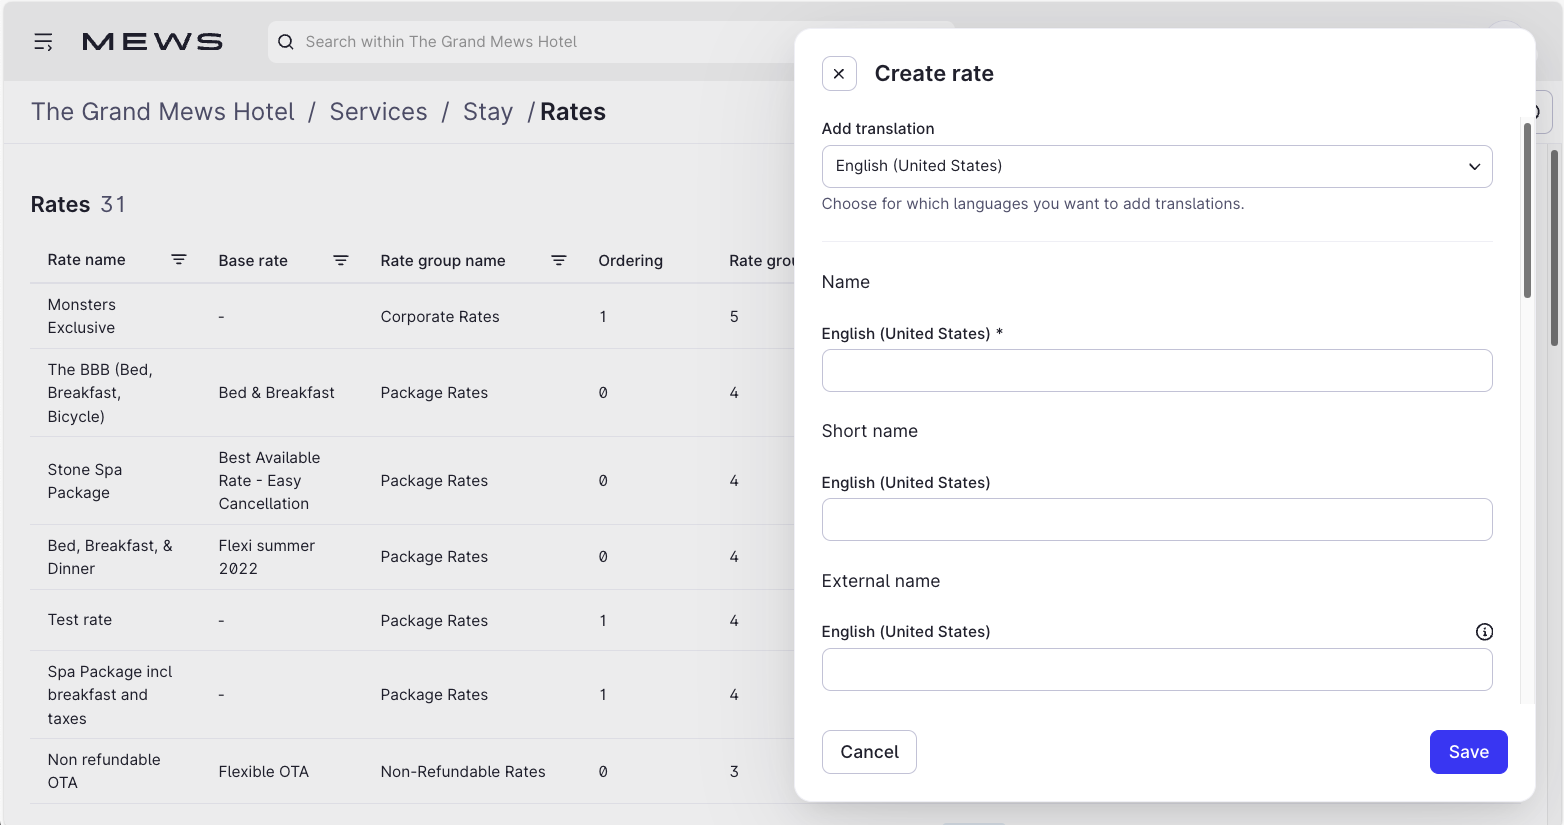The height and width of the screenshot is (825, 1564).
Task: Click the MEWS logo in the header
Action: (x=152, y=41)
